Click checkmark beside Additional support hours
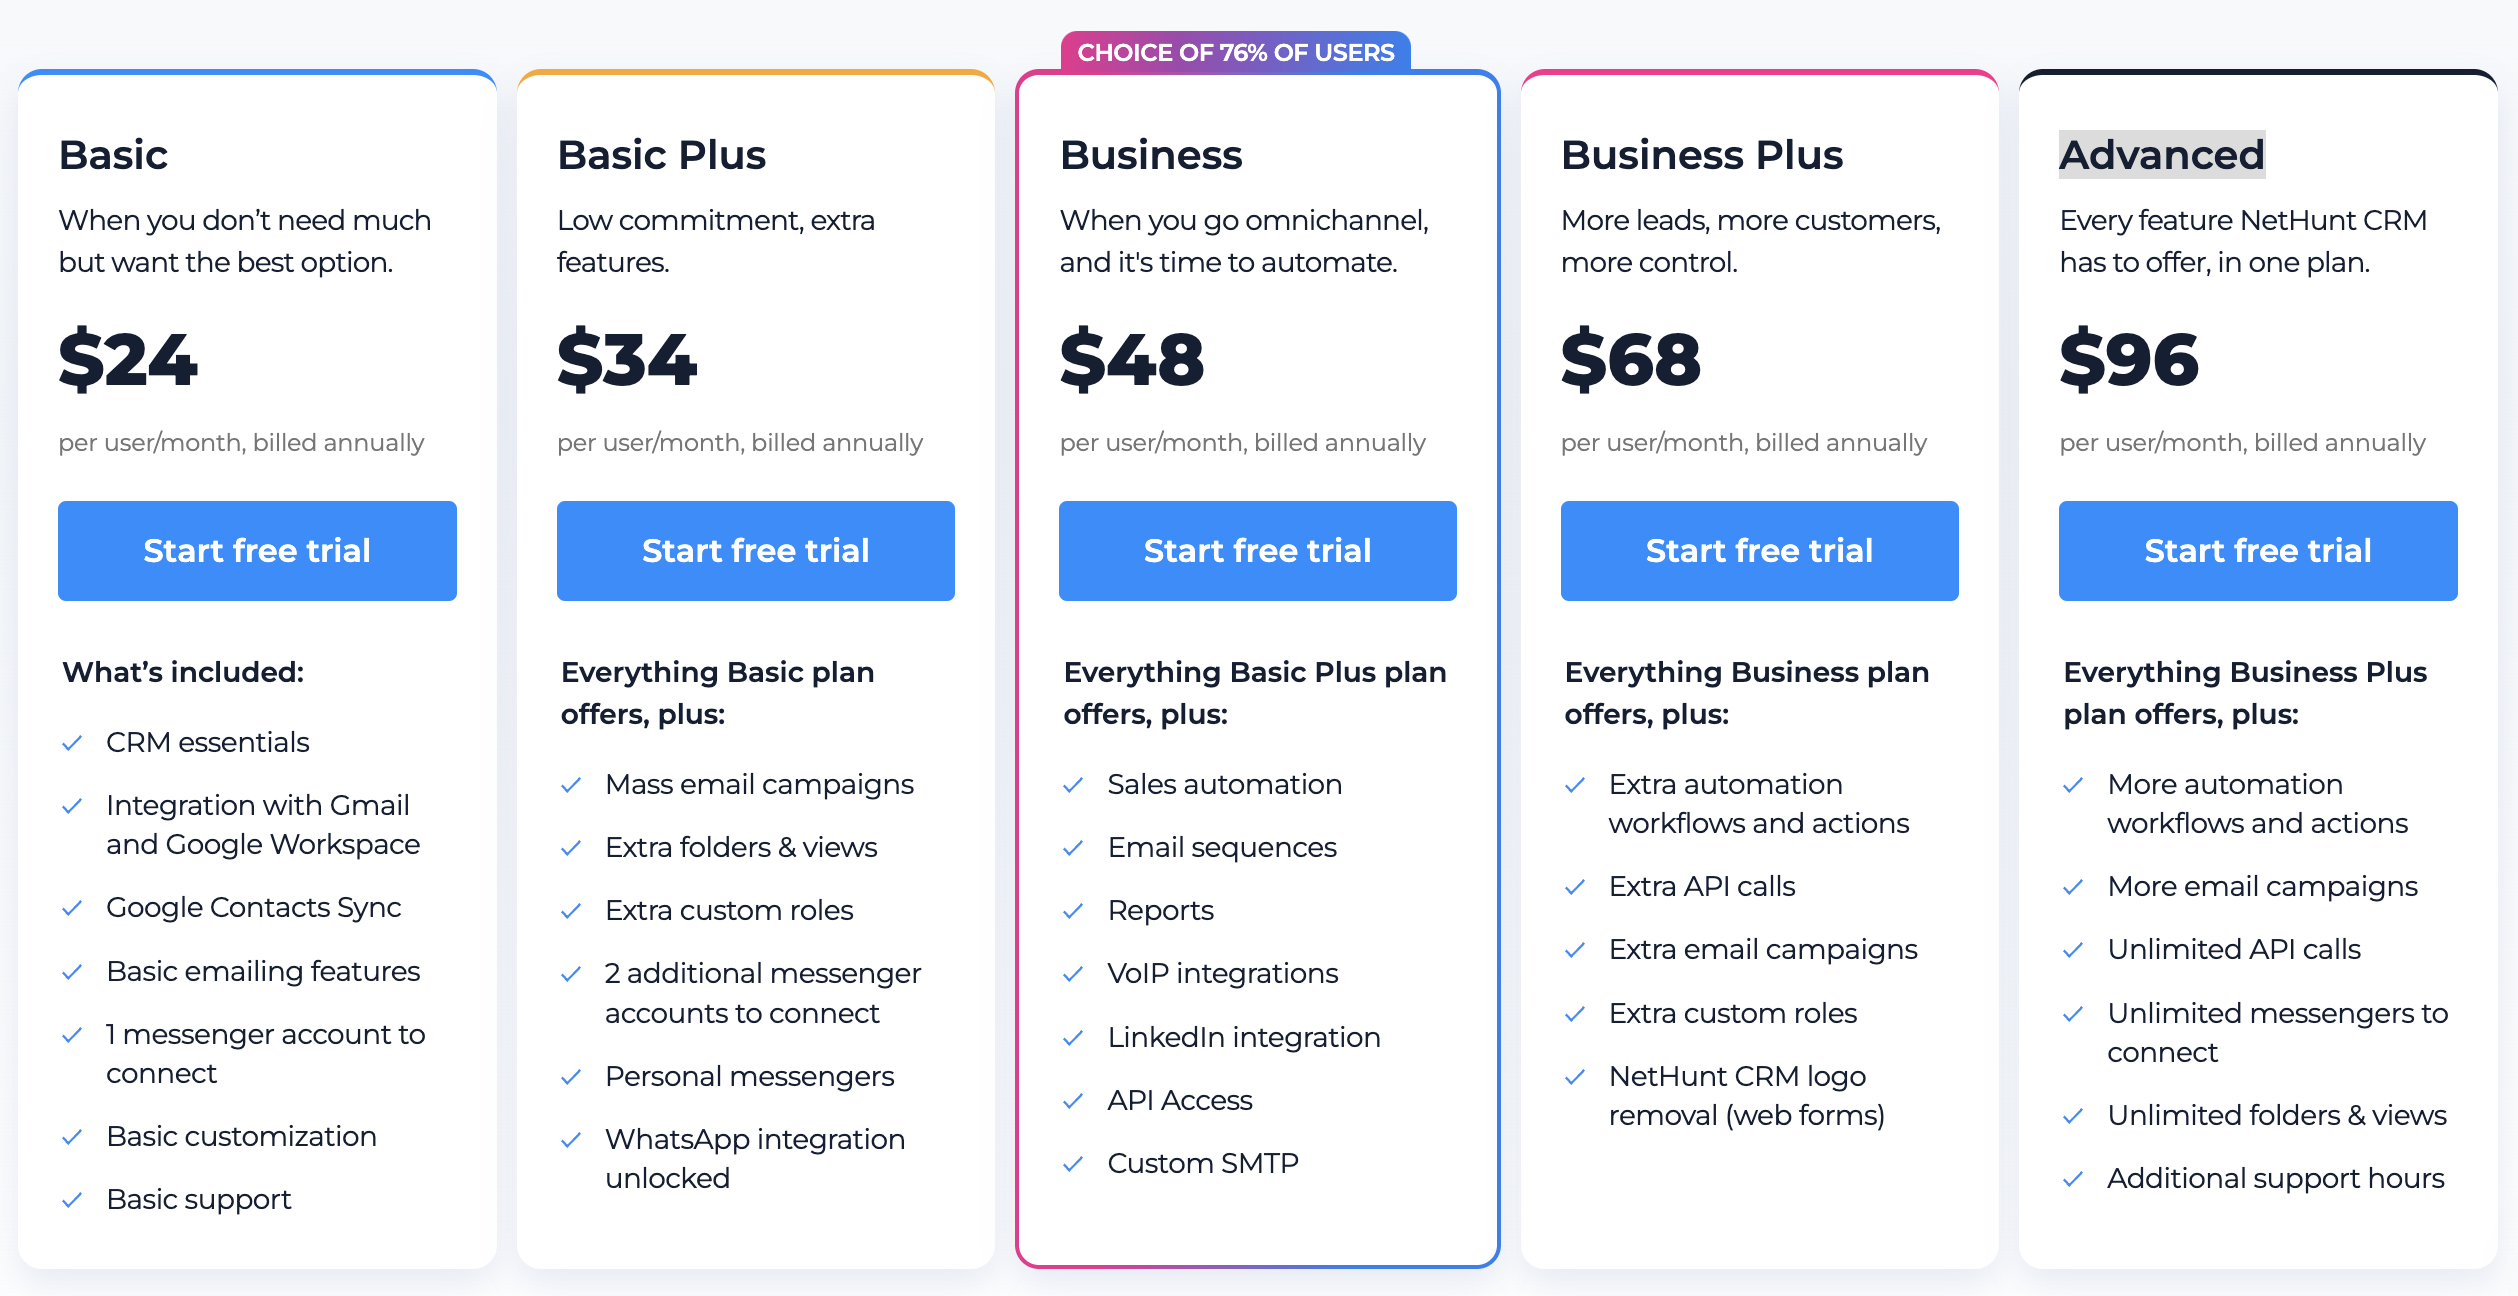2518x1296 pixels. tap(2073, 1179)
